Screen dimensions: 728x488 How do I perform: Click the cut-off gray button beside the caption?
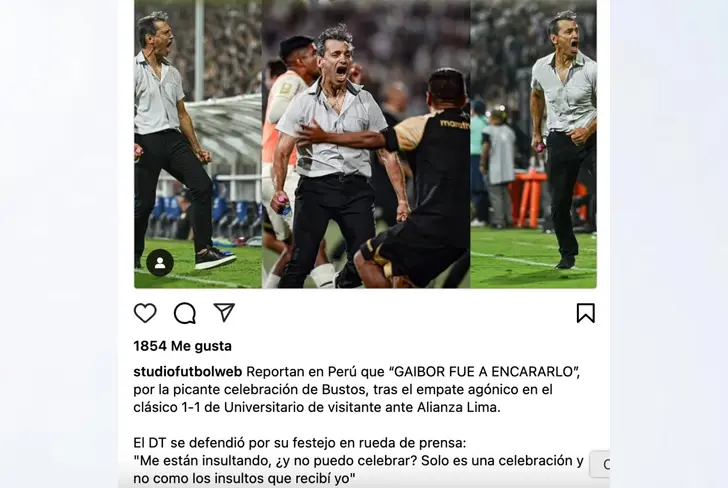click(x=600, y=464)
